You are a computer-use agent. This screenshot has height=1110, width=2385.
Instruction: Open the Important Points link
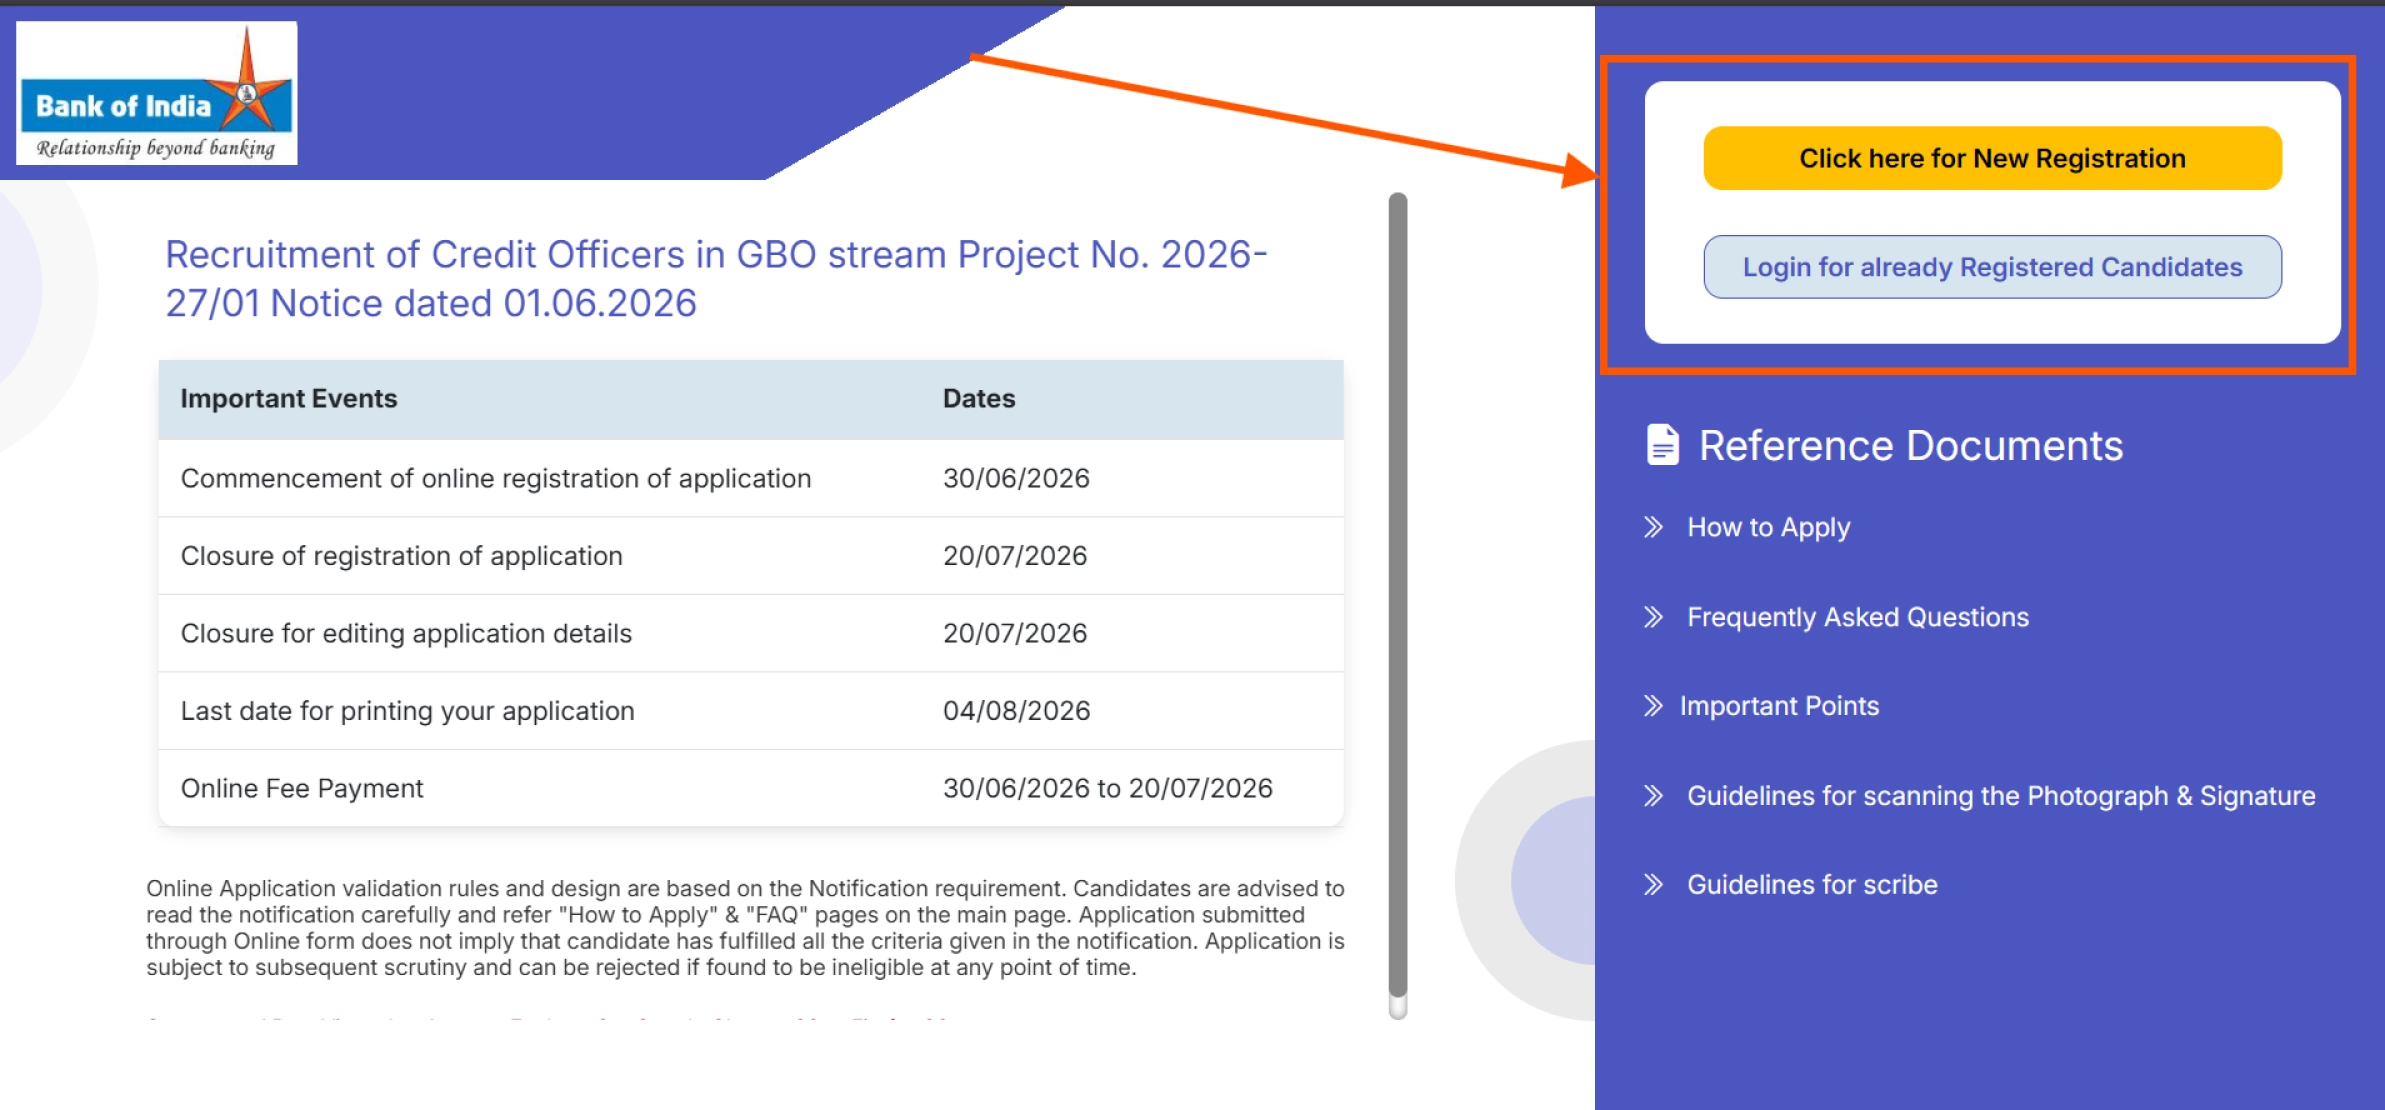1779,706
